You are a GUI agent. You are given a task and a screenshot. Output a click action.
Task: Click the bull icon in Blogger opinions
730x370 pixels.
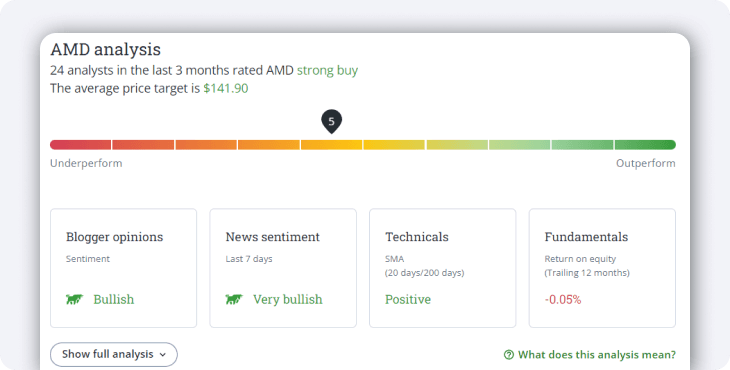point(74,299)
